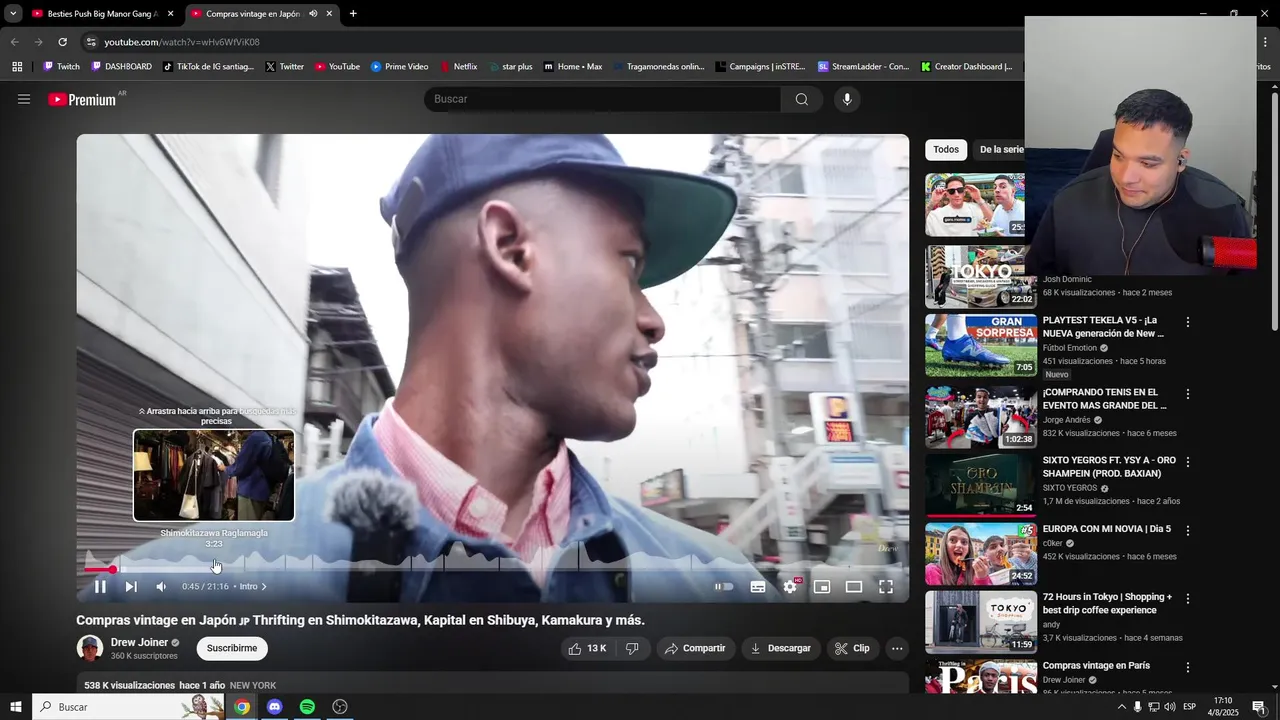The image size is (1280, 720).
Task: Open the Prime Video bookmark
Action: (x=399, y=67)
